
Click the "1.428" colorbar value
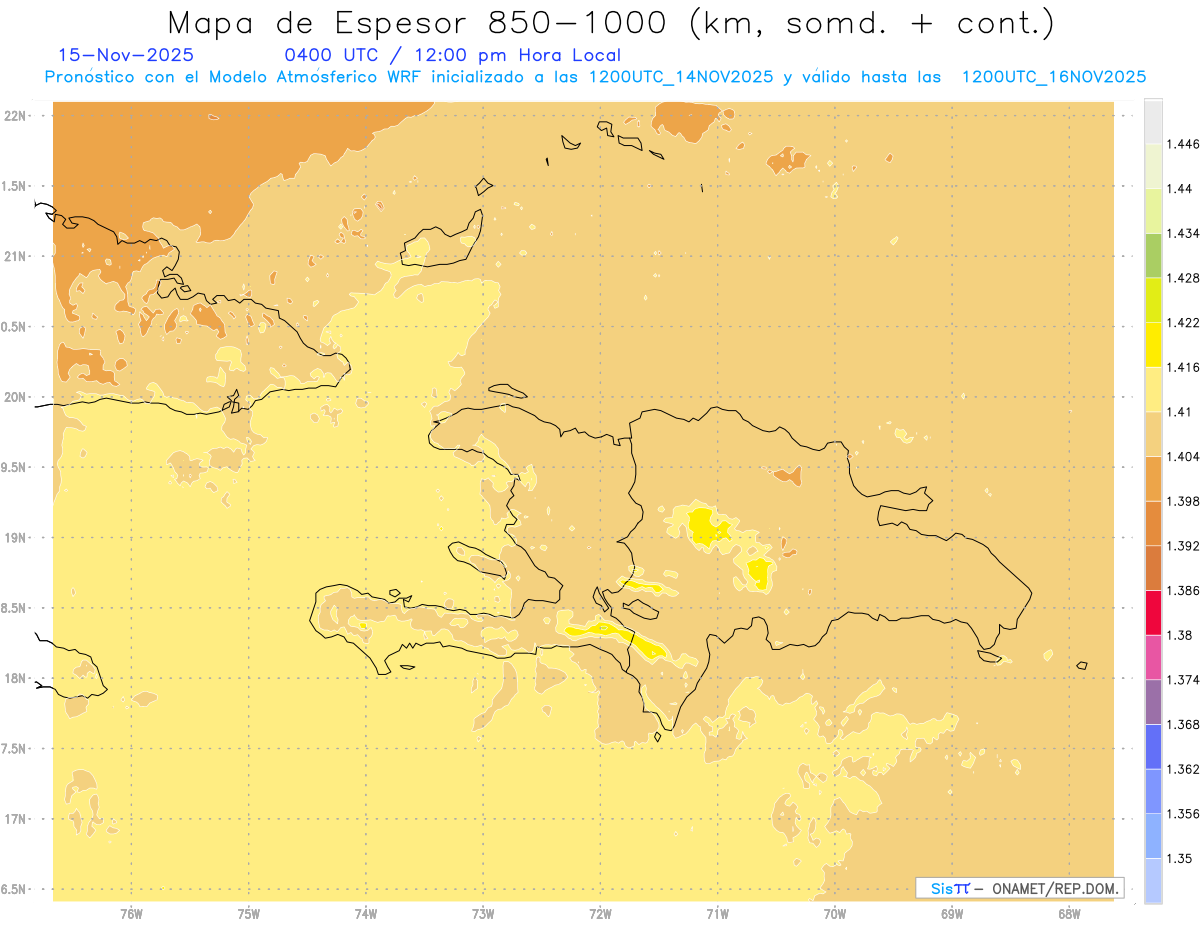coord(1184,278)
